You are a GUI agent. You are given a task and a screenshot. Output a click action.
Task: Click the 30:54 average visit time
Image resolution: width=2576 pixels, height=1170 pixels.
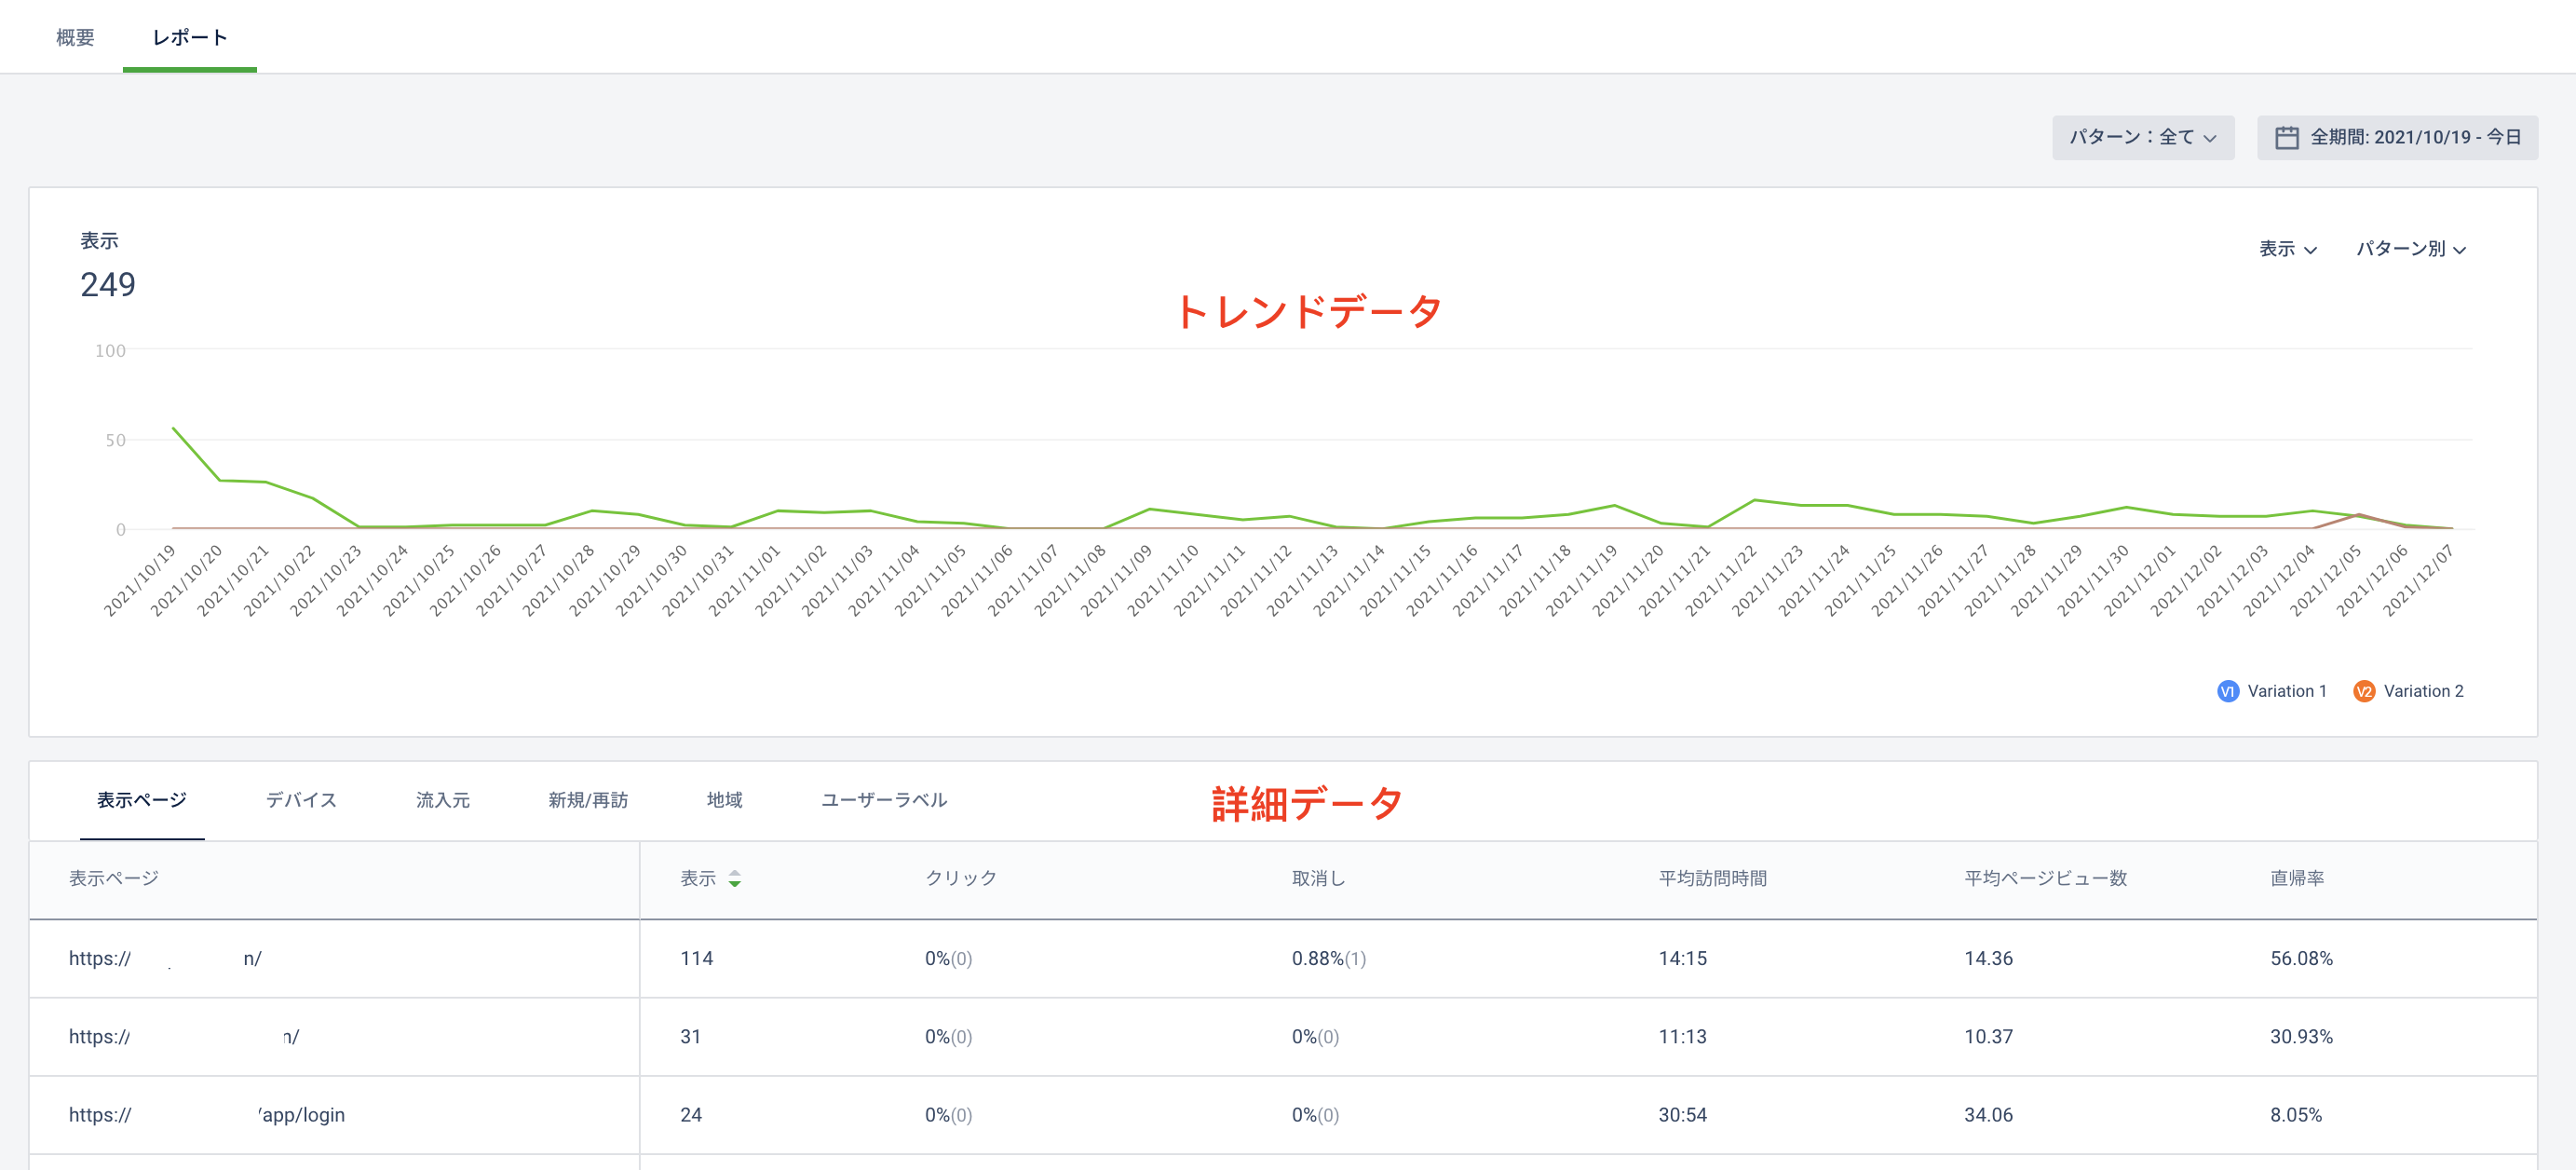tap(1683, 1114)
